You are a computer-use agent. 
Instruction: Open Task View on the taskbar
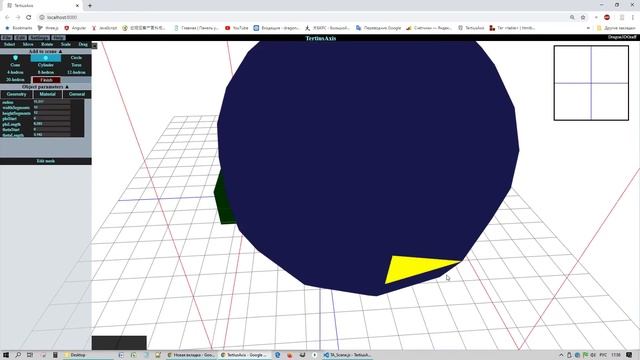pyautogui.click(x=30, y=355)
